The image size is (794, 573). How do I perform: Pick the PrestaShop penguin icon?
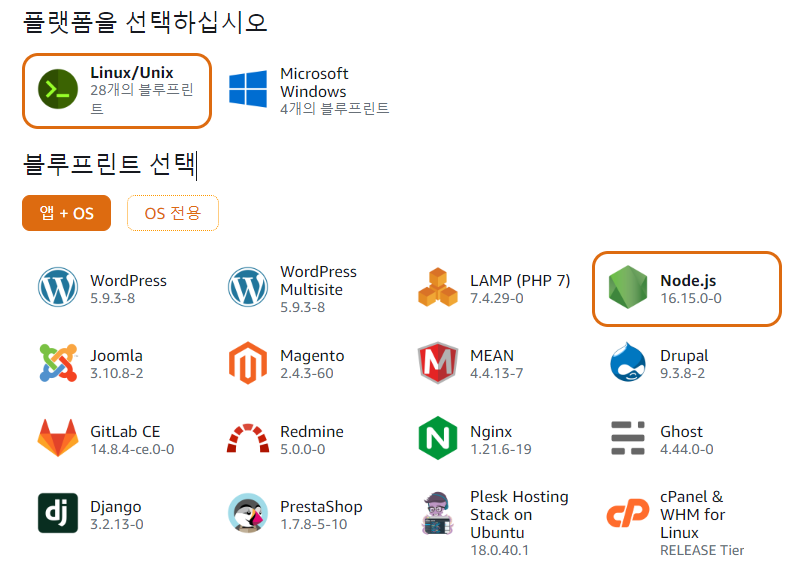[248, 513]
